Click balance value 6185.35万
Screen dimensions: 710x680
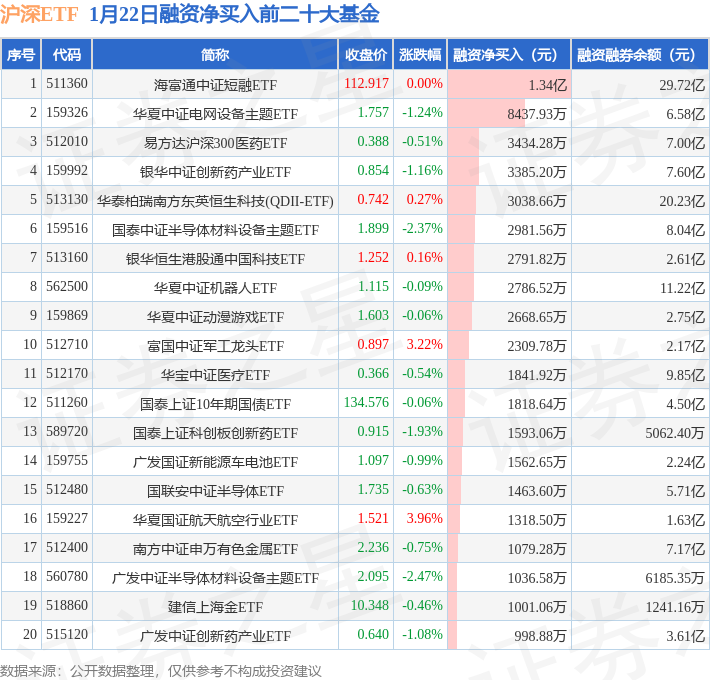point(675,578)
